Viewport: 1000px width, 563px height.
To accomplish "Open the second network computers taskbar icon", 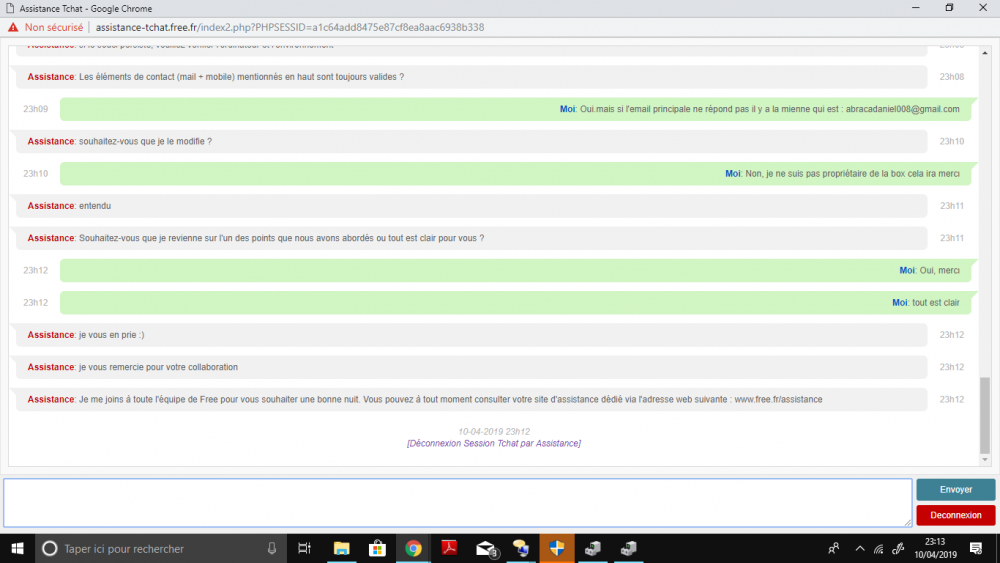I will (628, 548).
